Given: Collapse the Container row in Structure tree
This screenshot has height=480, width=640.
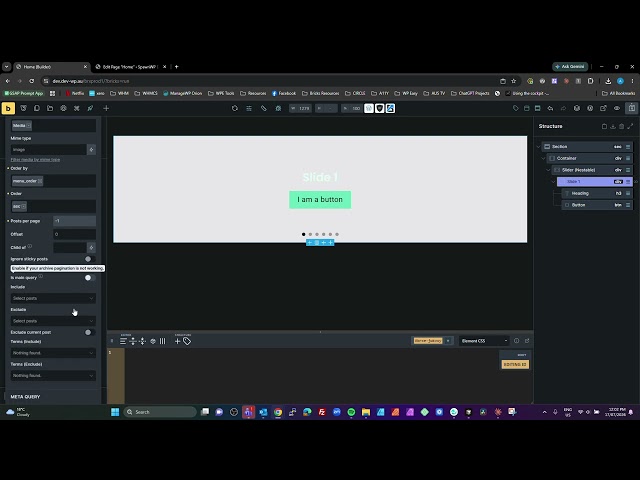Looking at the screenshot, I should (x=543, y=158).
